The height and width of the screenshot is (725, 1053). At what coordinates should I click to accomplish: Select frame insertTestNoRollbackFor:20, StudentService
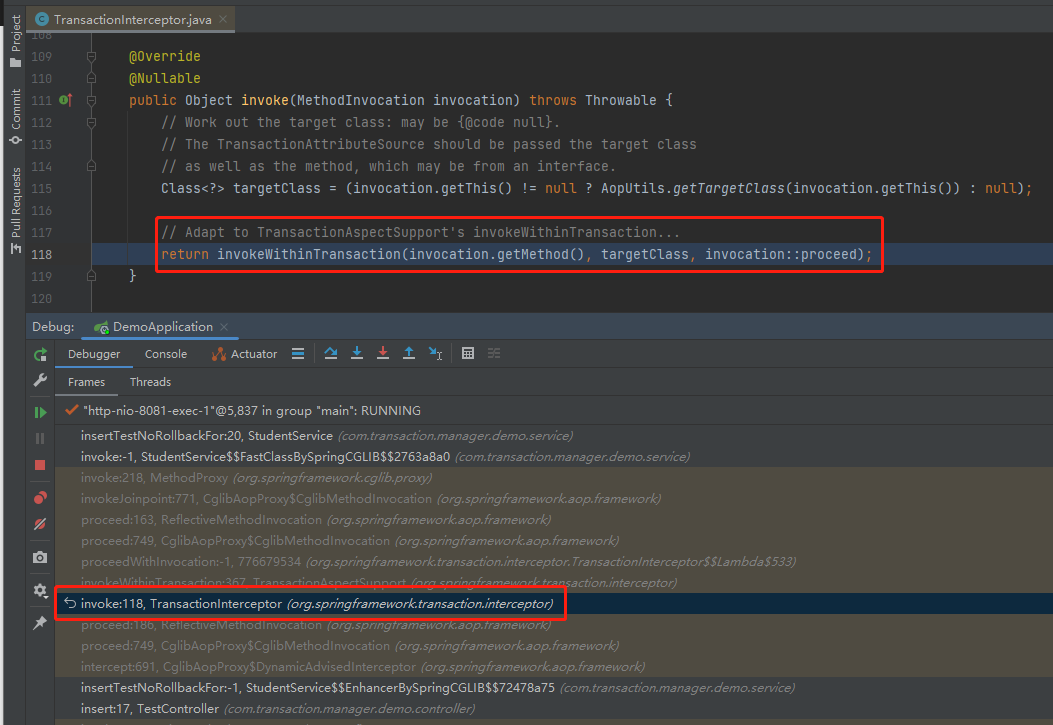553,436
